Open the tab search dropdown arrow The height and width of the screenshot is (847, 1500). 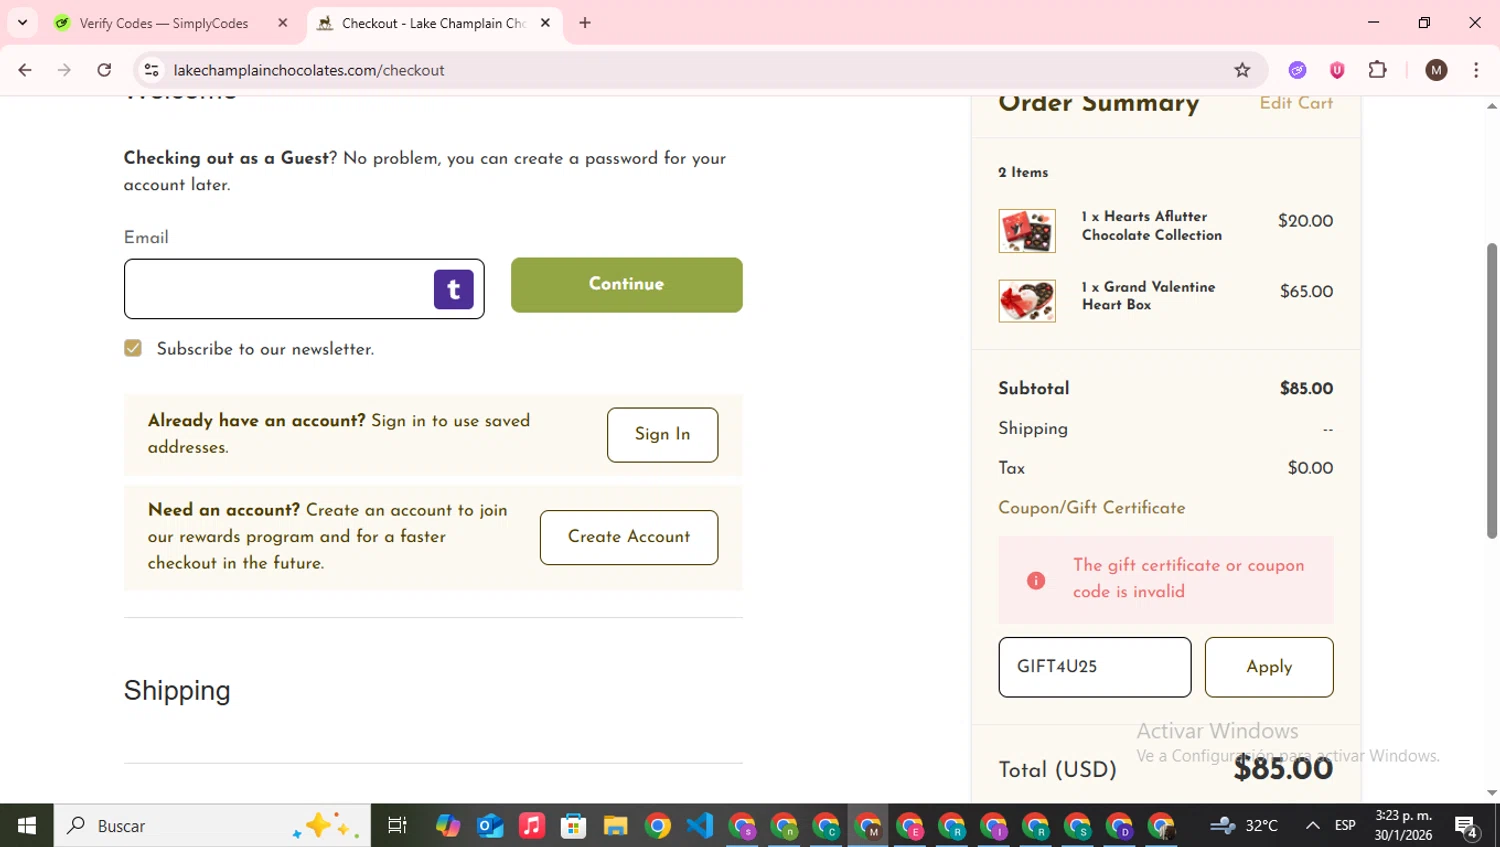click(x=22, y=23)
